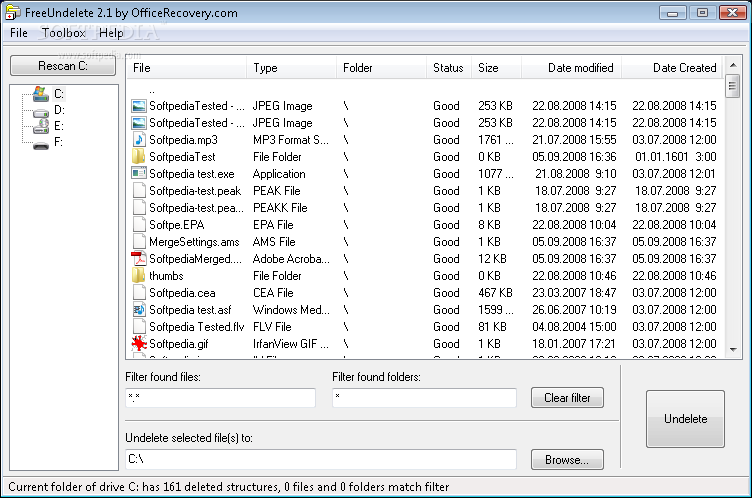Click the Softpedia Tested.flv file icon

pyautogui.click(x=139, y=327)
